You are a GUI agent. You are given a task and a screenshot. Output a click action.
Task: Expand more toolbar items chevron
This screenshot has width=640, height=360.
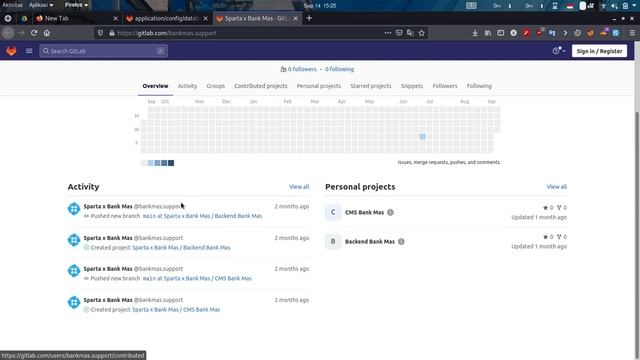(565, 33)
